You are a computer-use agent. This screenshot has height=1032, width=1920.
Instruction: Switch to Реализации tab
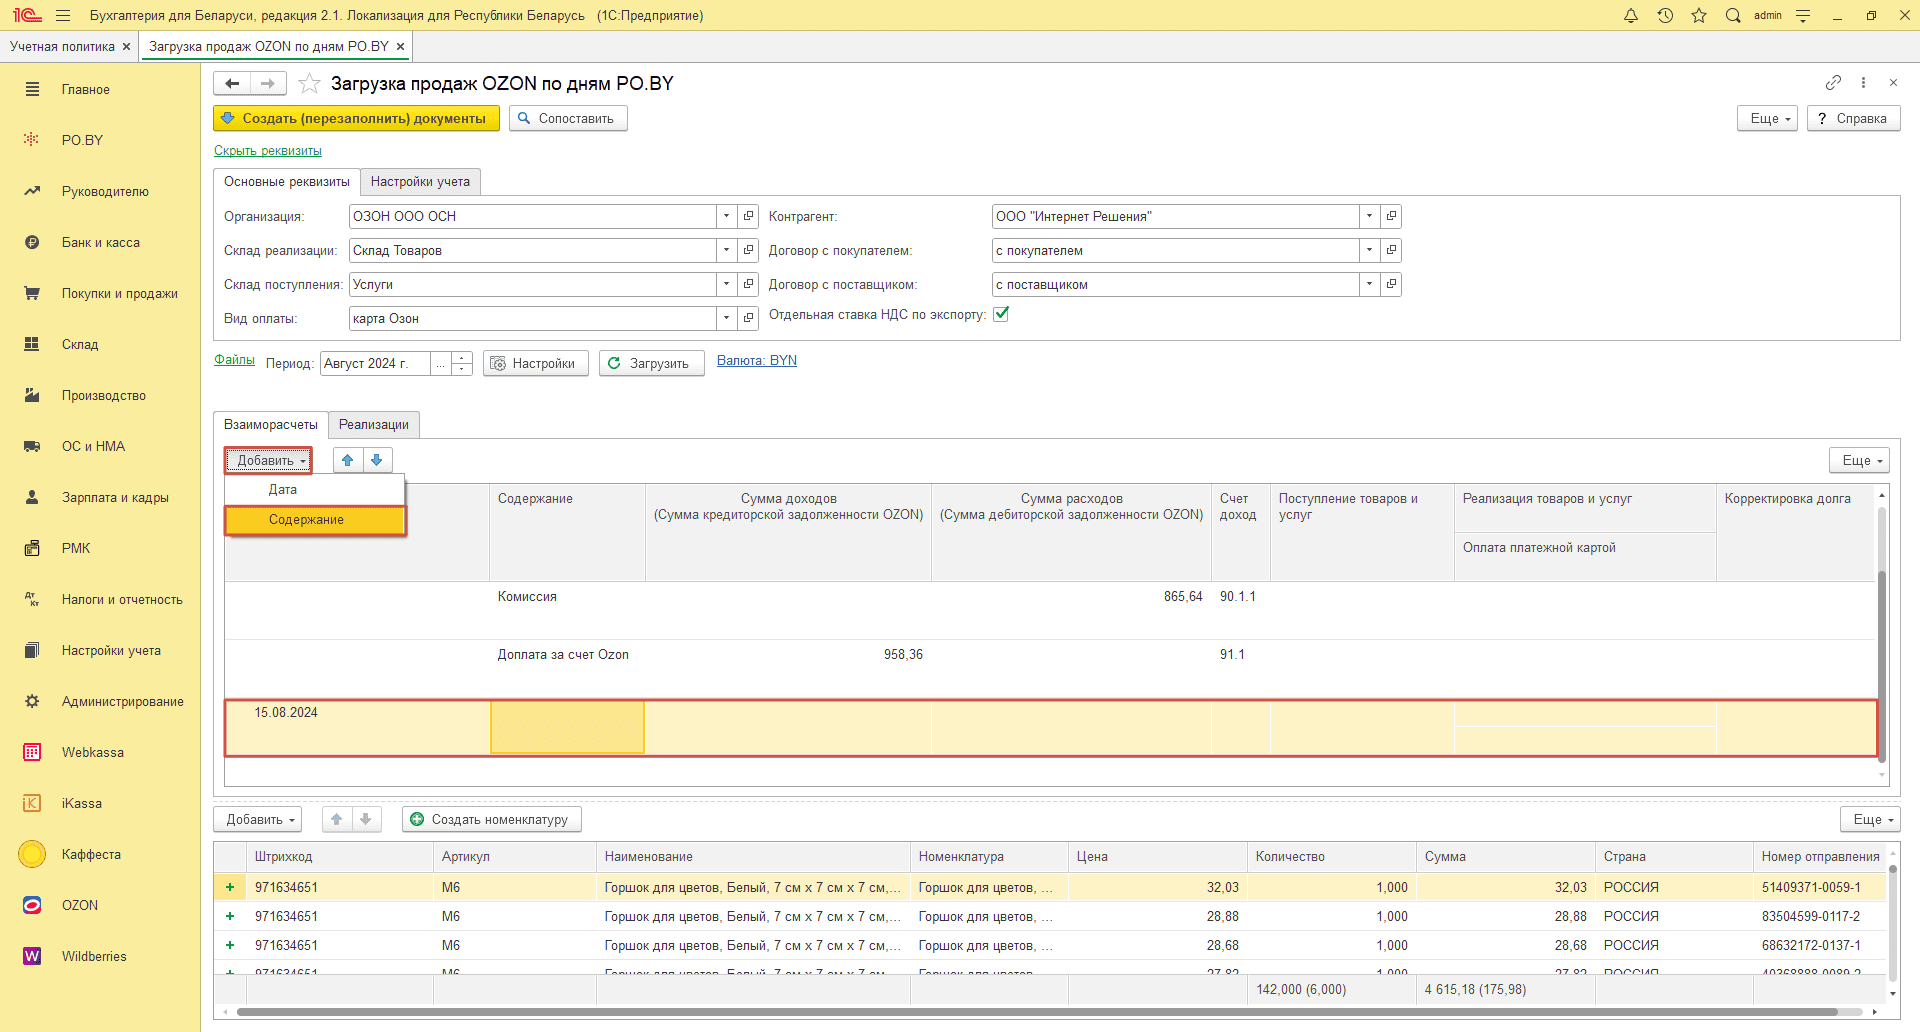pos(374,424)
